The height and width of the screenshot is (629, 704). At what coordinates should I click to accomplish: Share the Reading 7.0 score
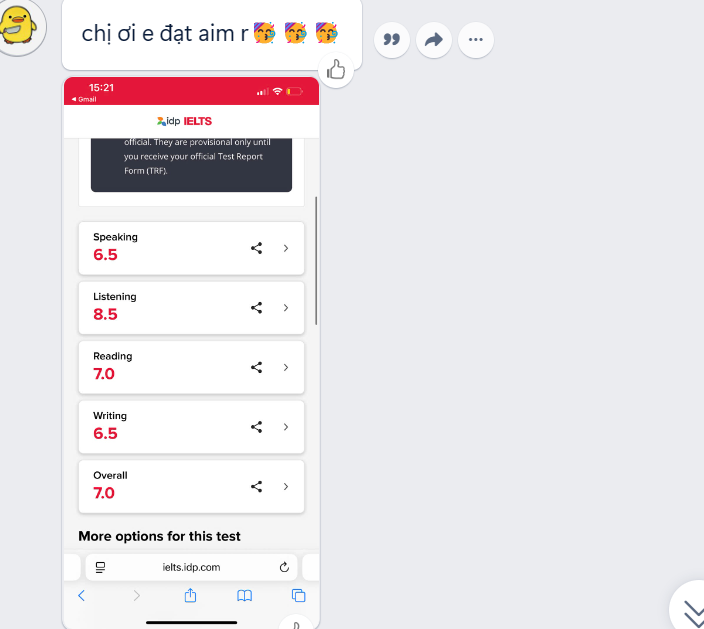256,367
